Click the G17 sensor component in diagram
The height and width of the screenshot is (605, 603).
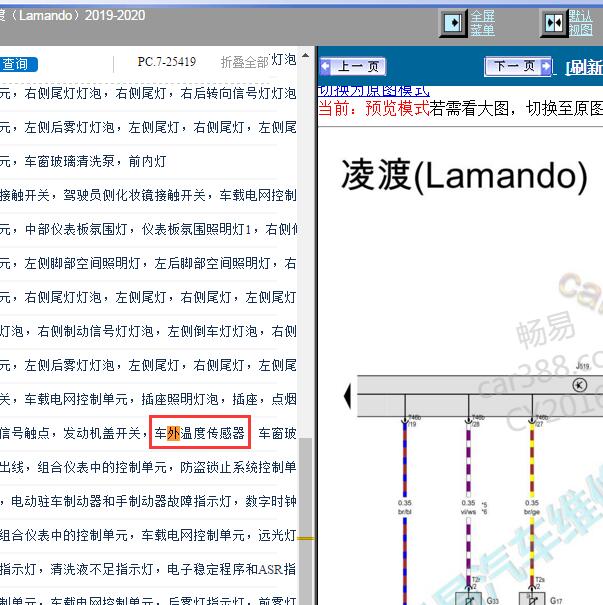click(x=532, y=599)
